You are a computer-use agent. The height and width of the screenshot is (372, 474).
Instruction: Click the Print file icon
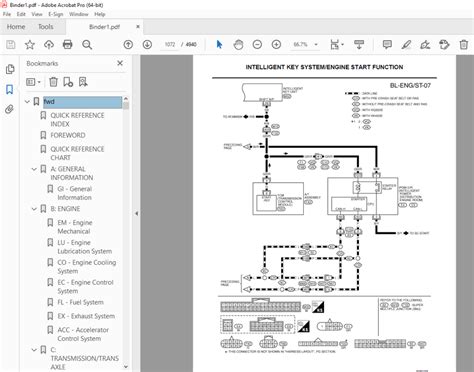[x=68, y=44]
